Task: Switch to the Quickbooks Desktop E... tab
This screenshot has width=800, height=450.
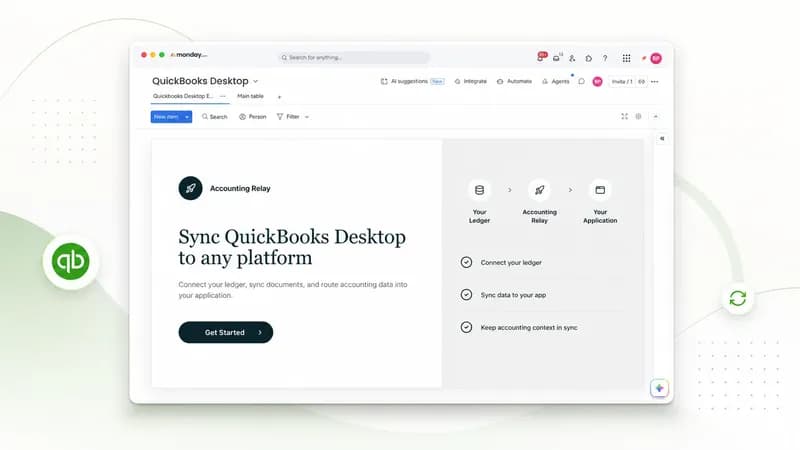Action: (x=183, y=96)
